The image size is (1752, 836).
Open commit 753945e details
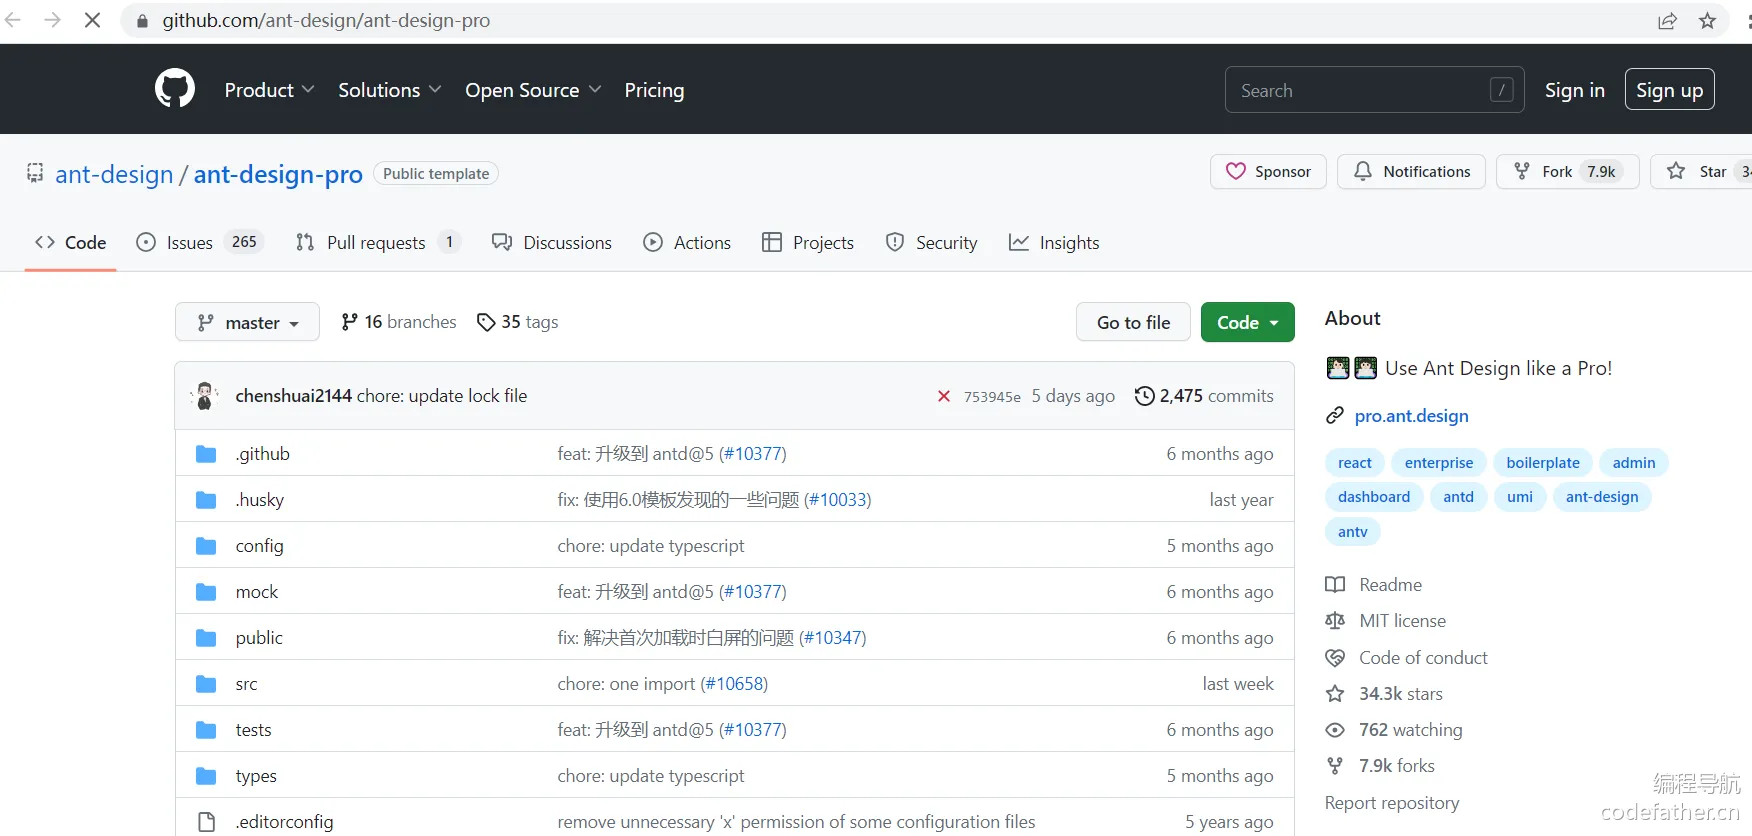click(992, 397)
